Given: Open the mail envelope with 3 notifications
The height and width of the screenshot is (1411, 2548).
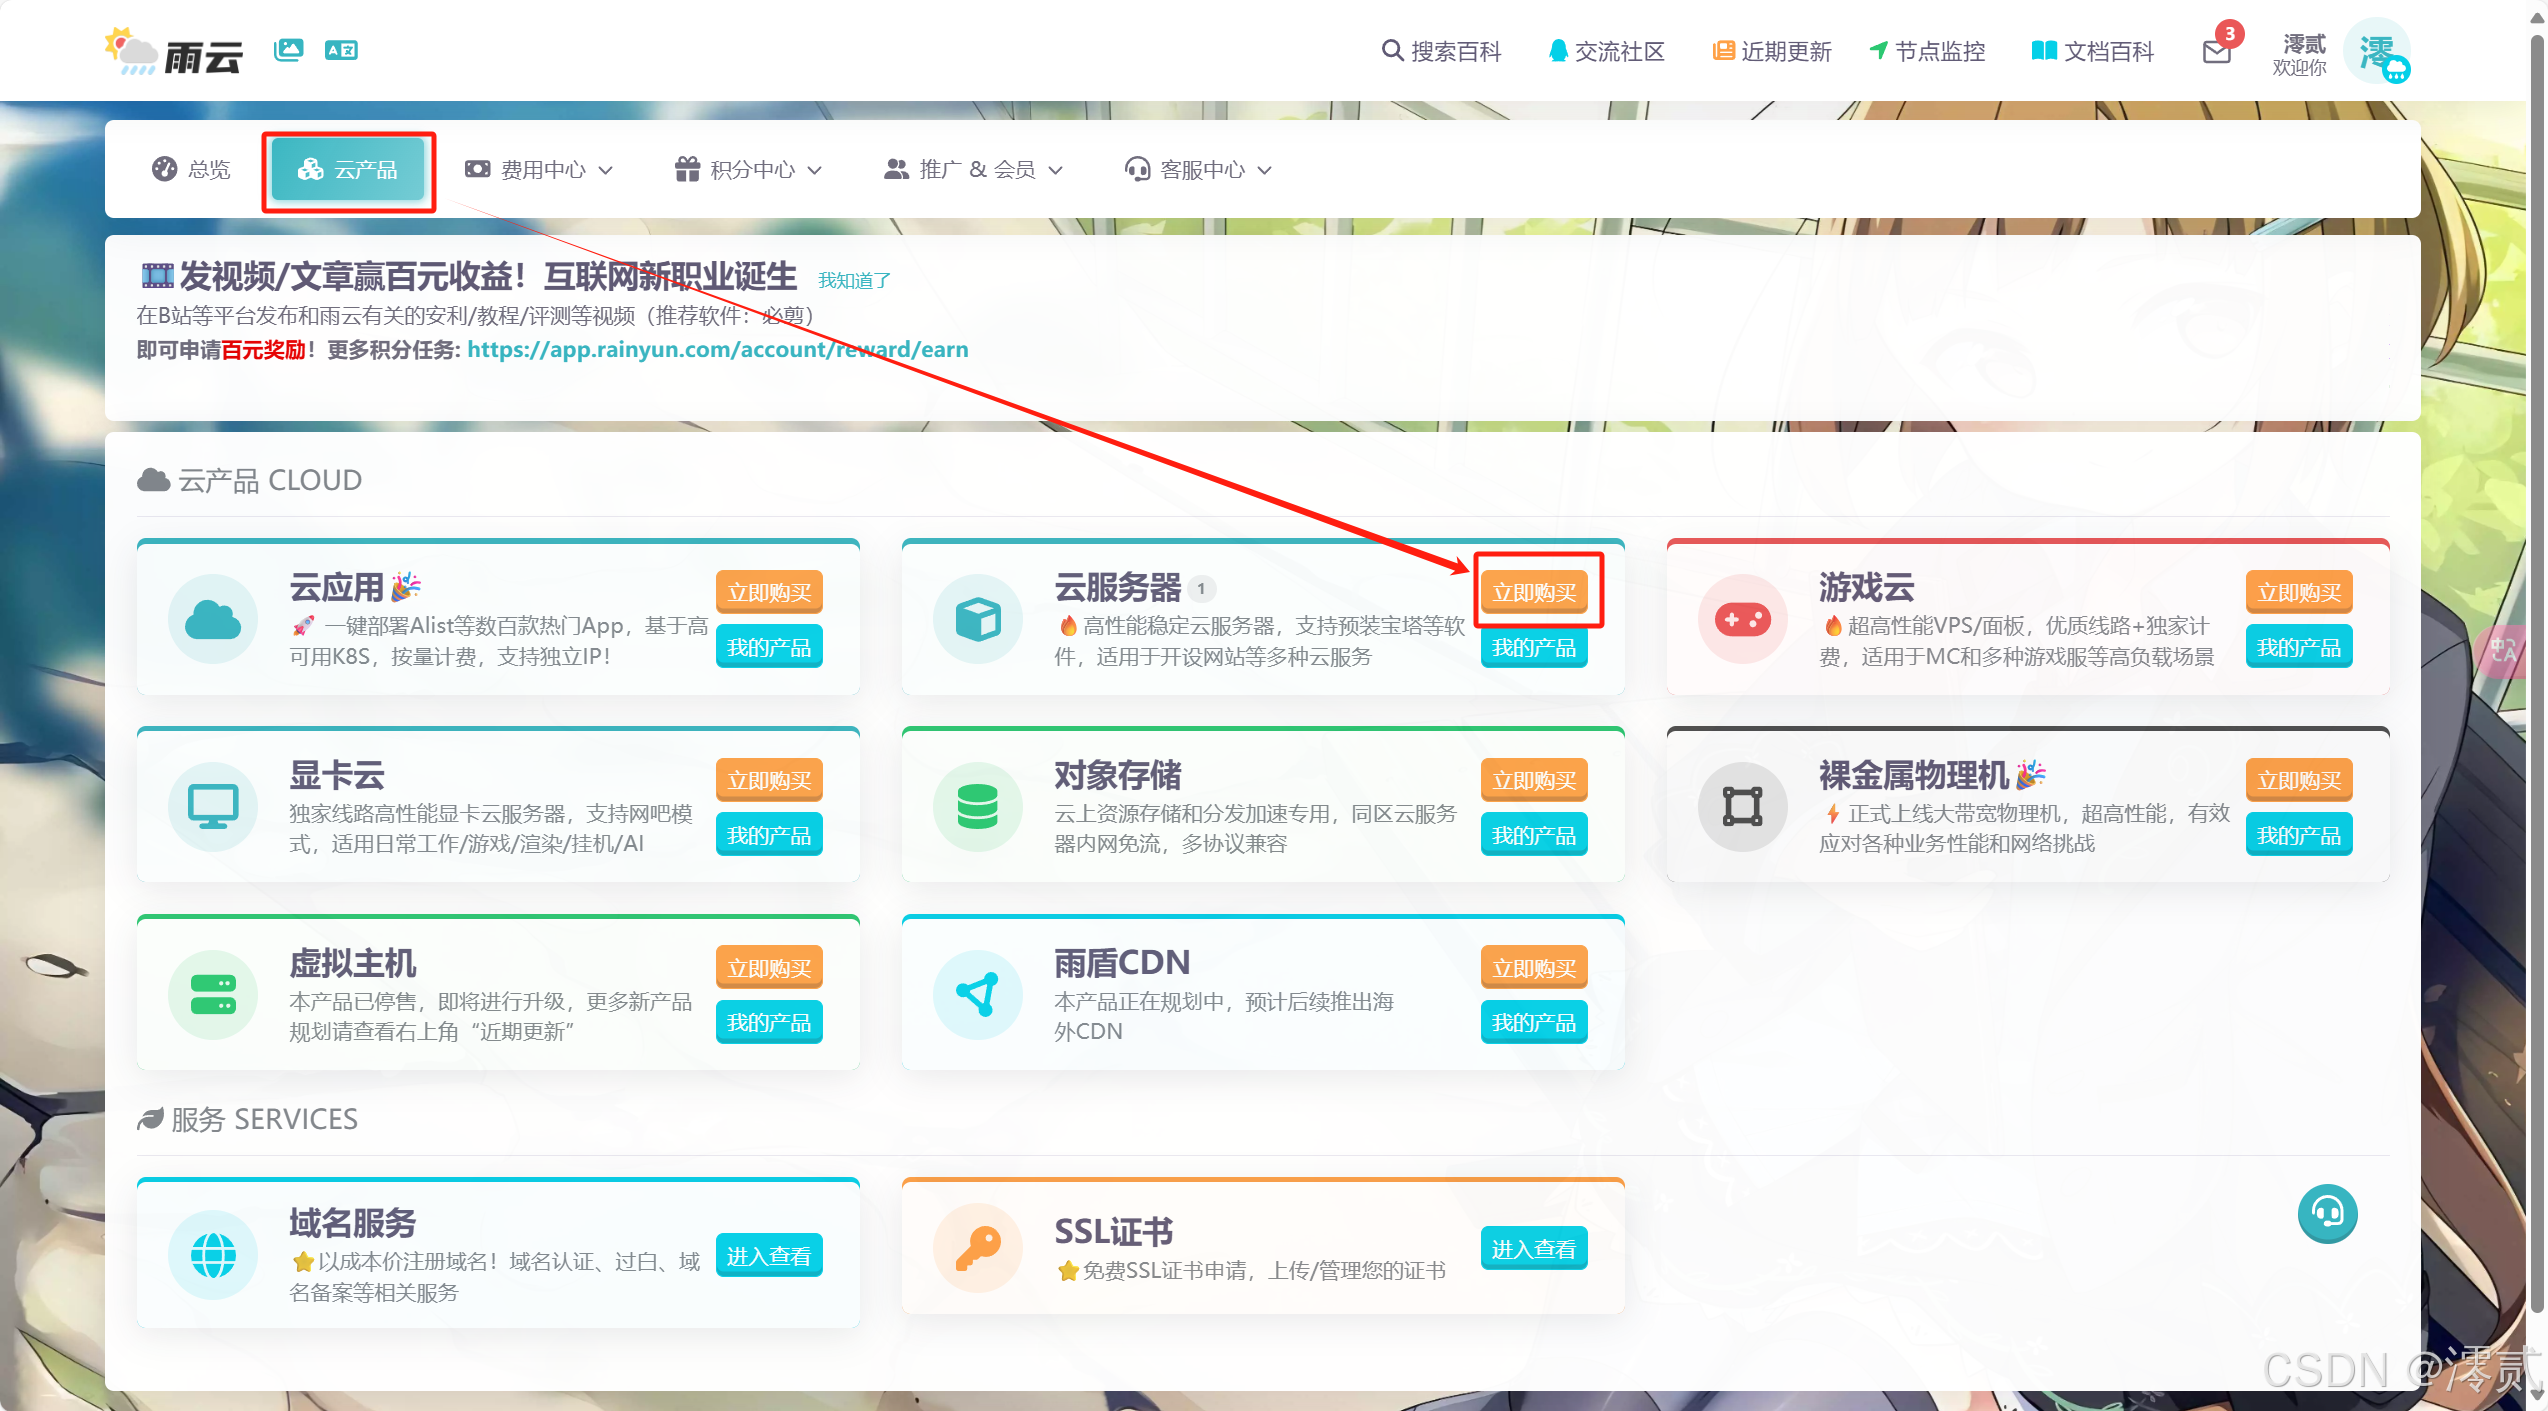Looking at the screenshot, I should [2218, 53].
